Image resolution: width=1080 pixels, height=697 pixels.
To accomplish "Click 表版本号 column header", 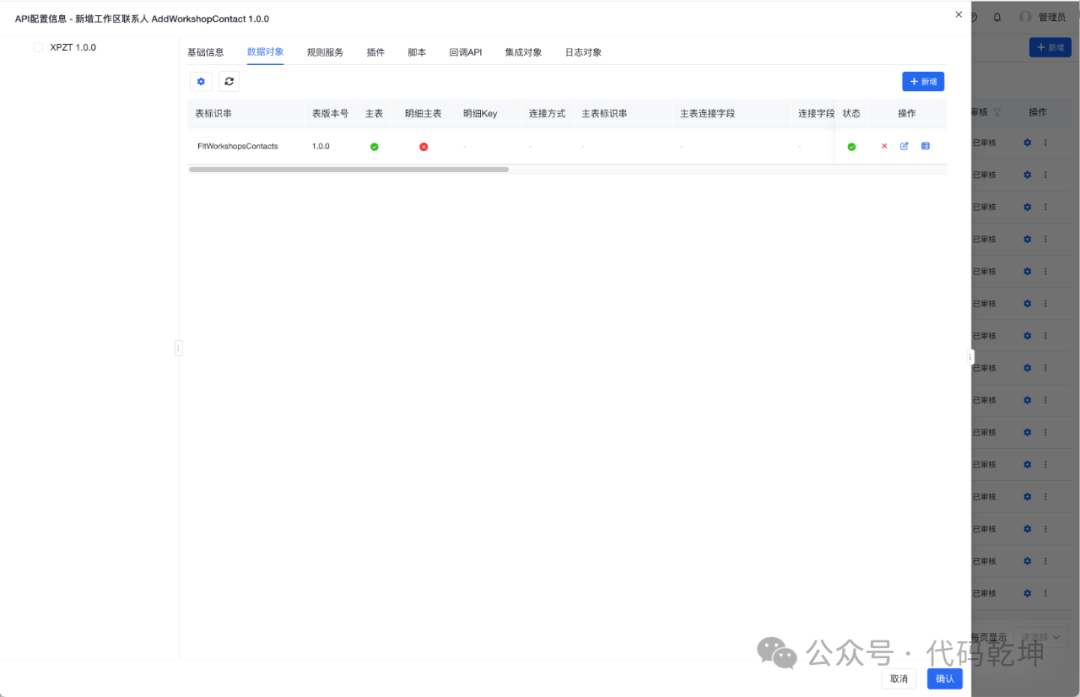I will (330, 114).
